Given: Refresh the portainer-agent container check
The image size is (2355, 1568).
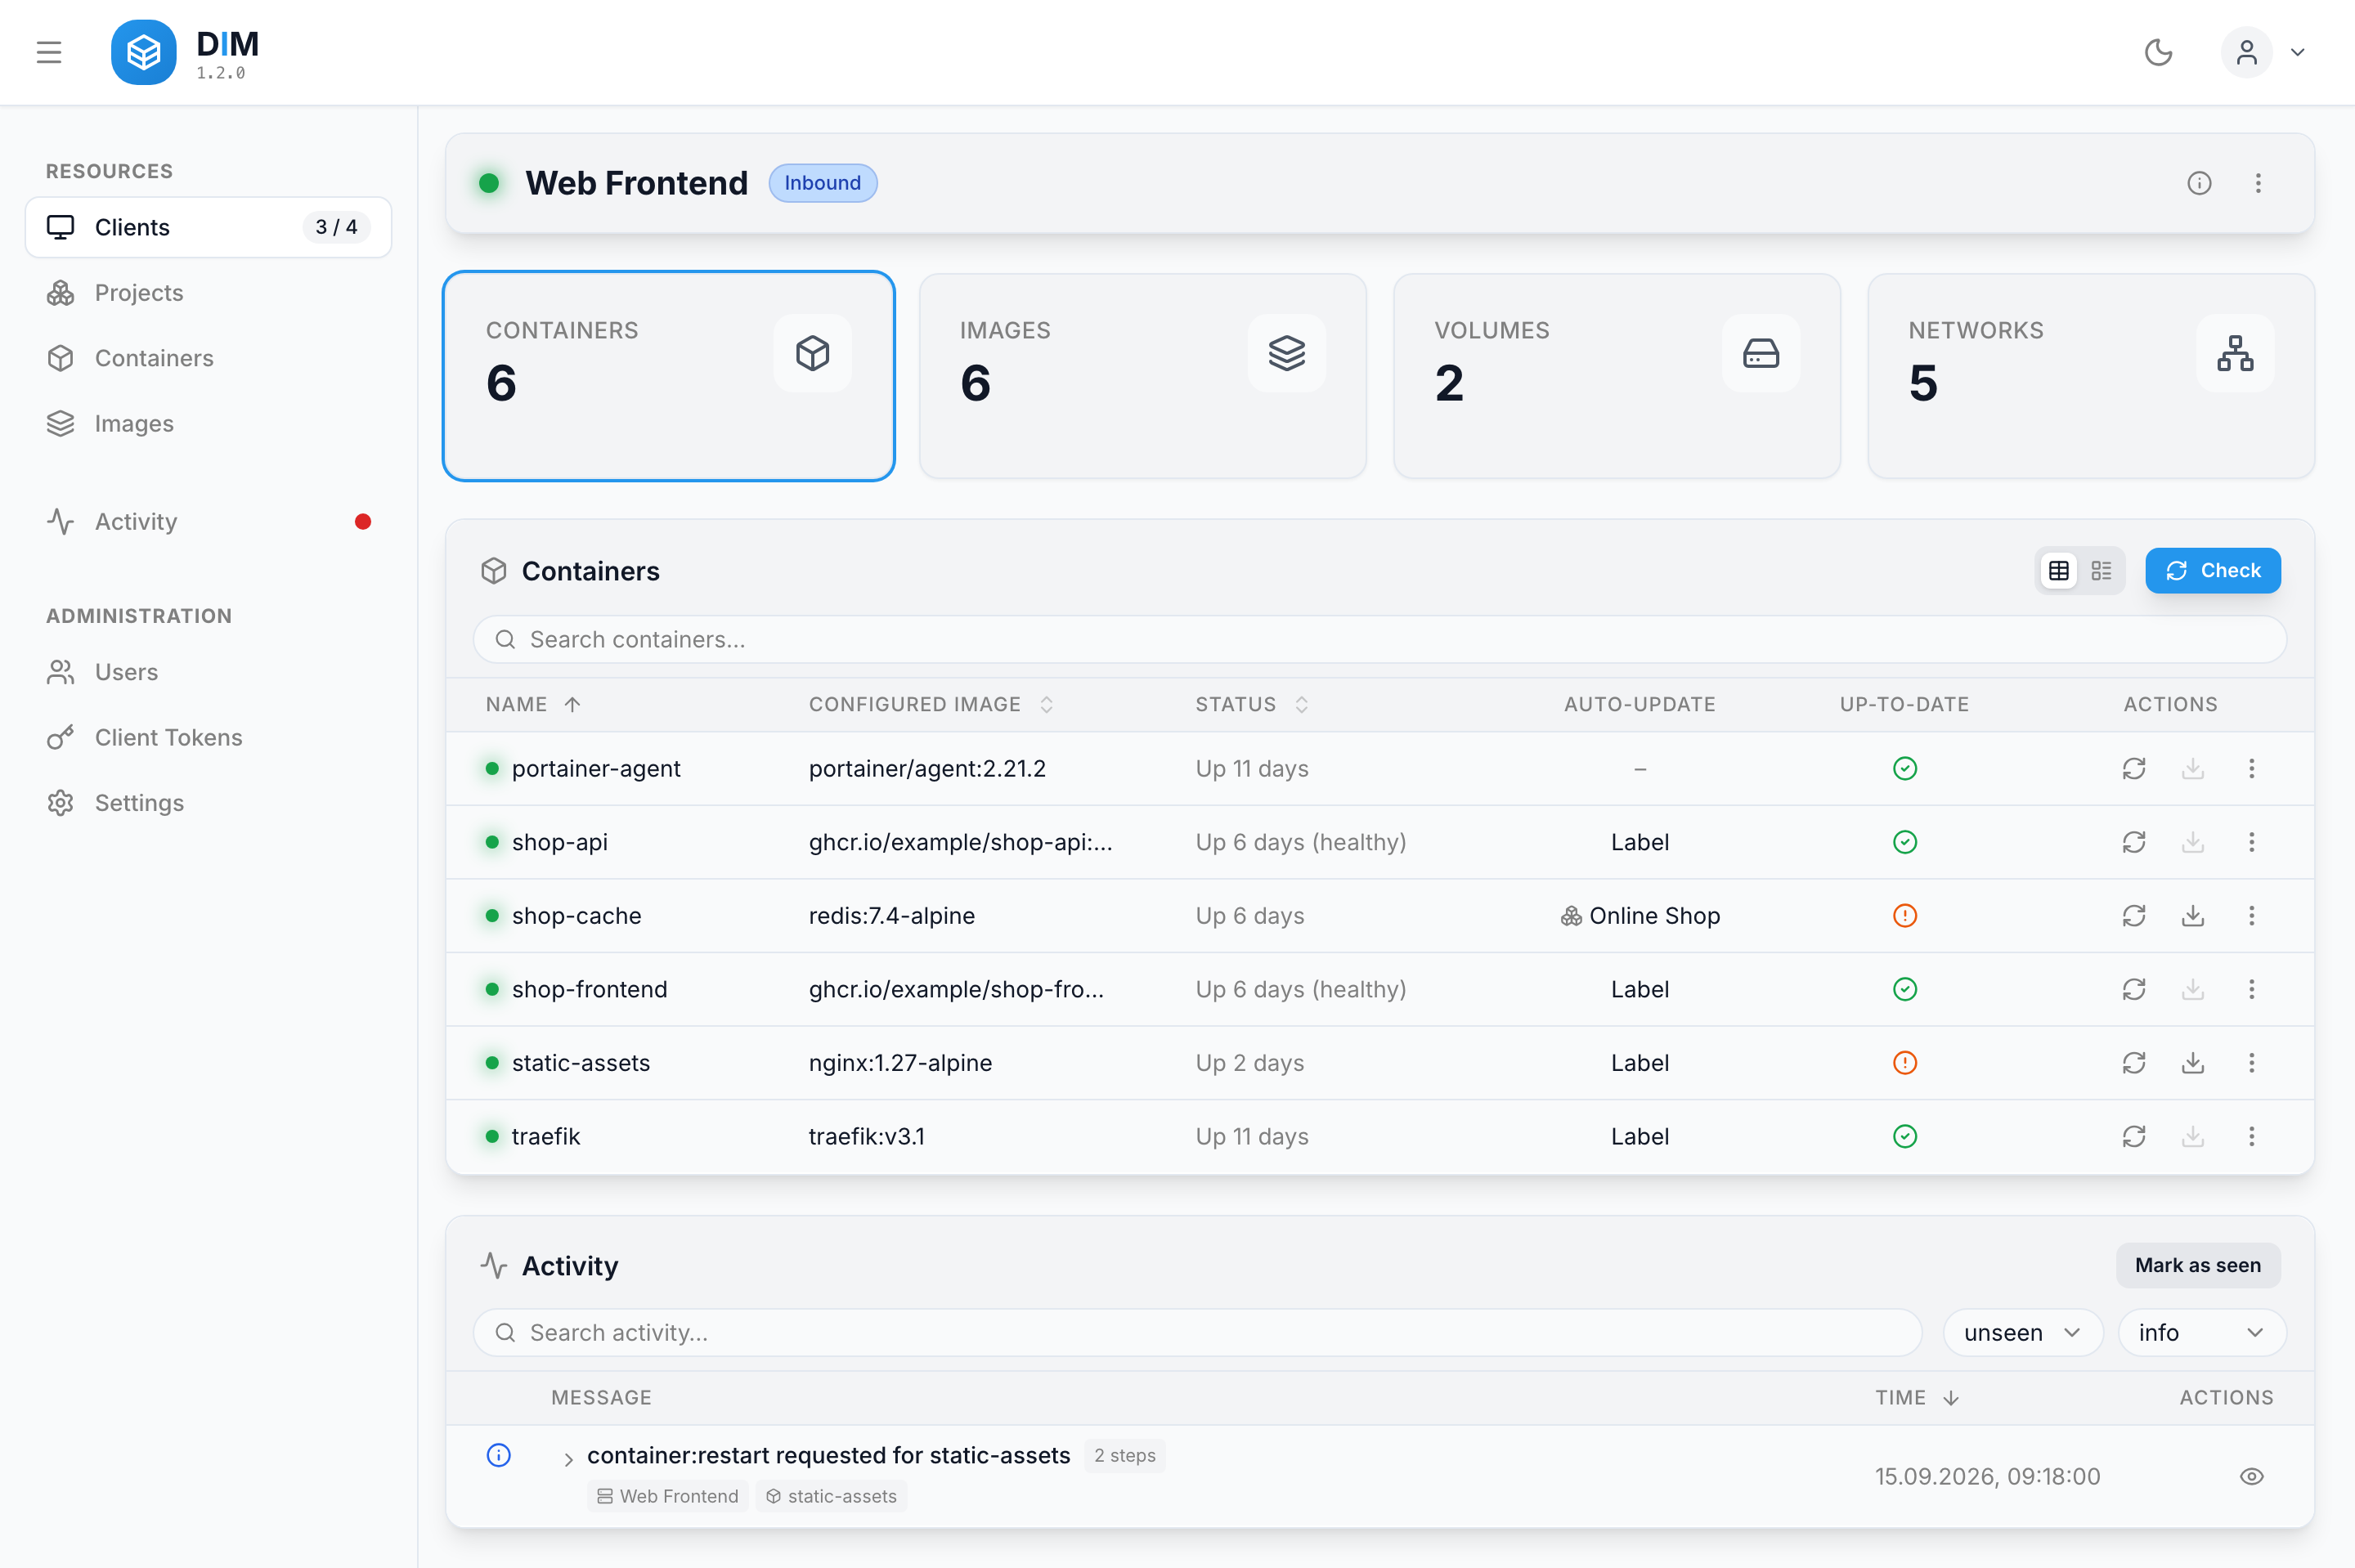Looking at the screenshot, I should point(2134,768).
